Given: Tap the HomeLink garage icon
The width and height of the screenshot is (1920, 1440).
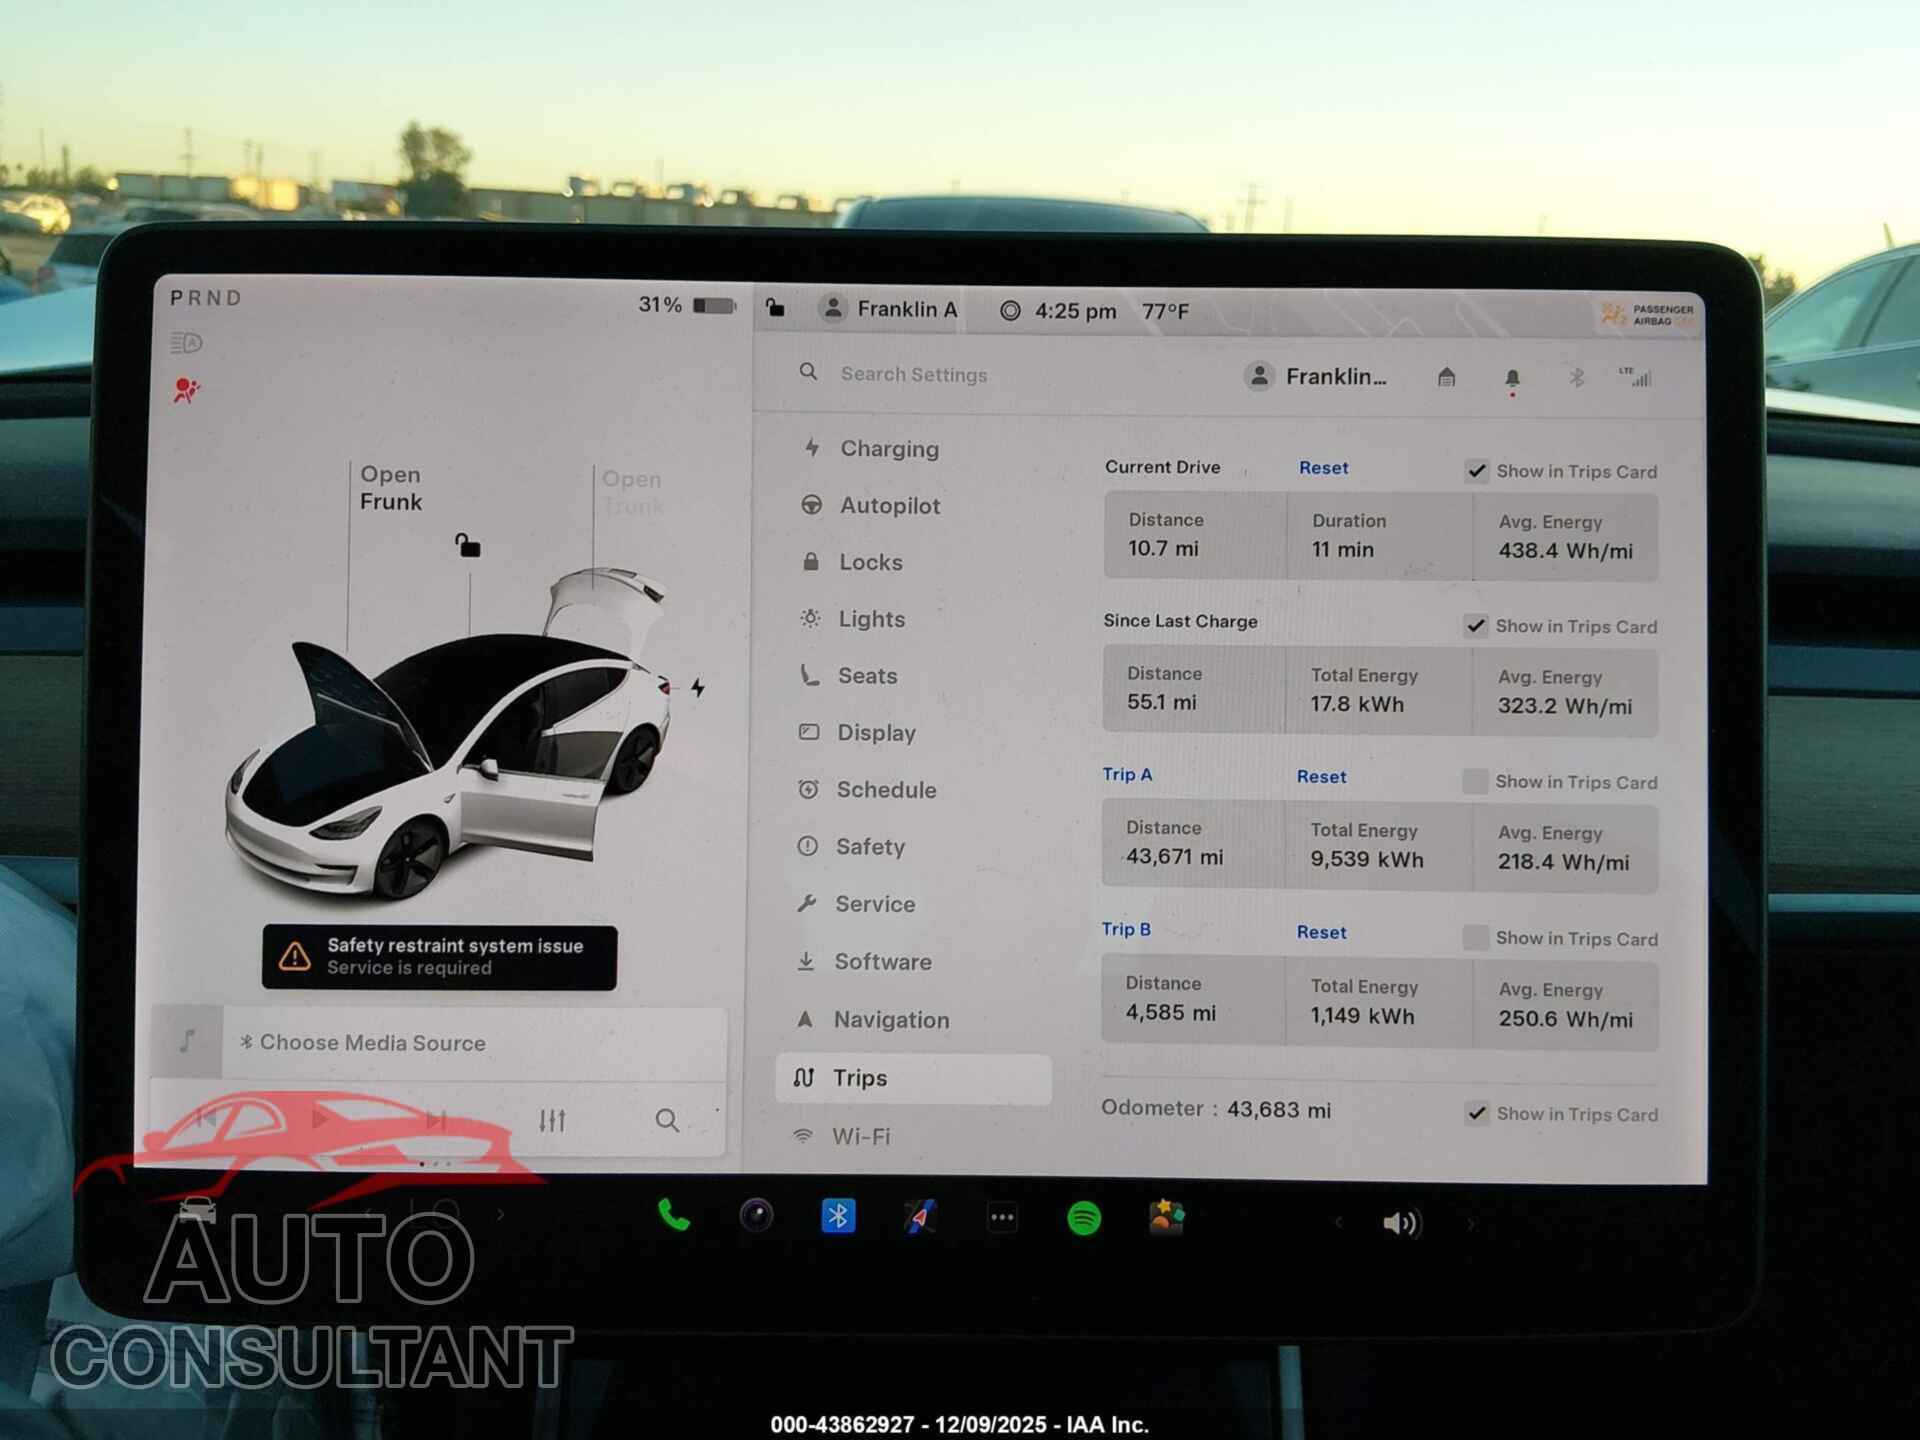Looking at the screenshot, I should tap(1446, 377).
